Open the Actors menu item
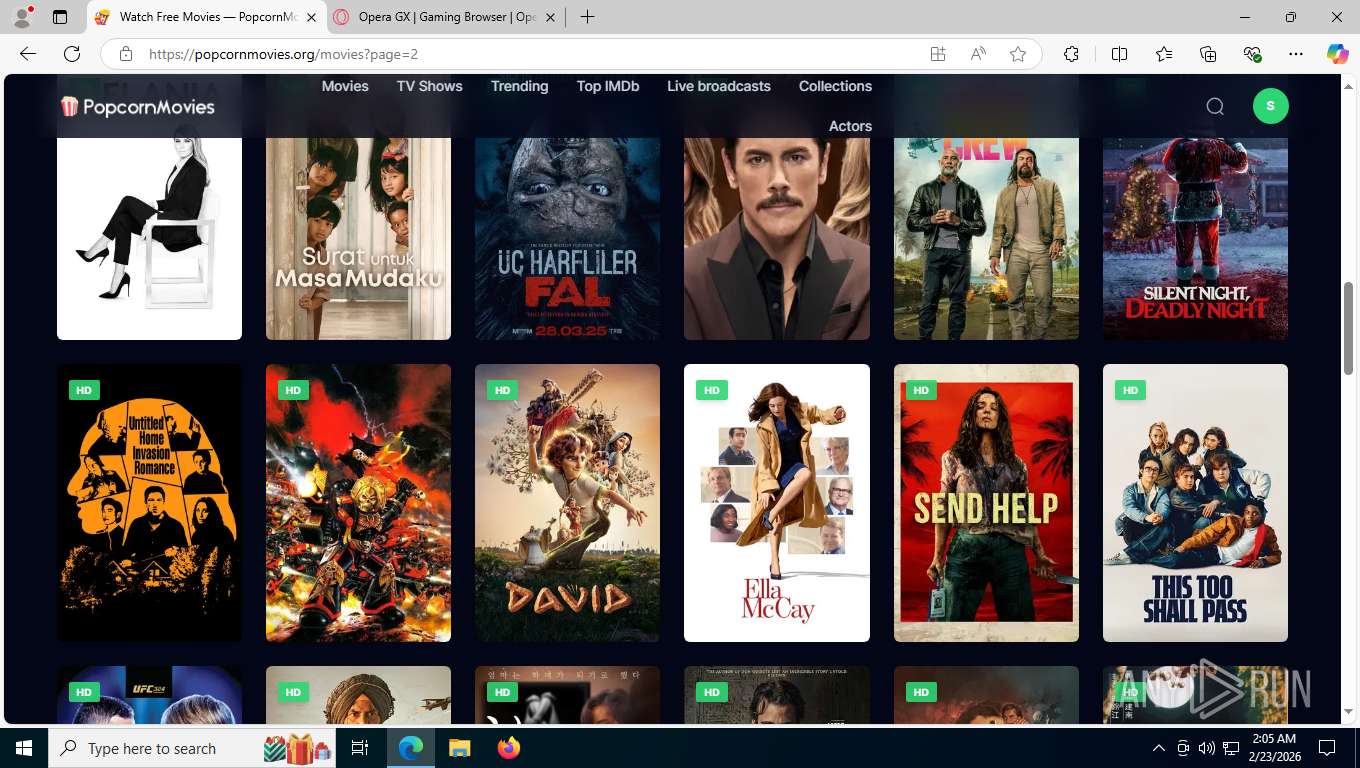Viewport: 1360px width, 768px height. click(850, 126)
